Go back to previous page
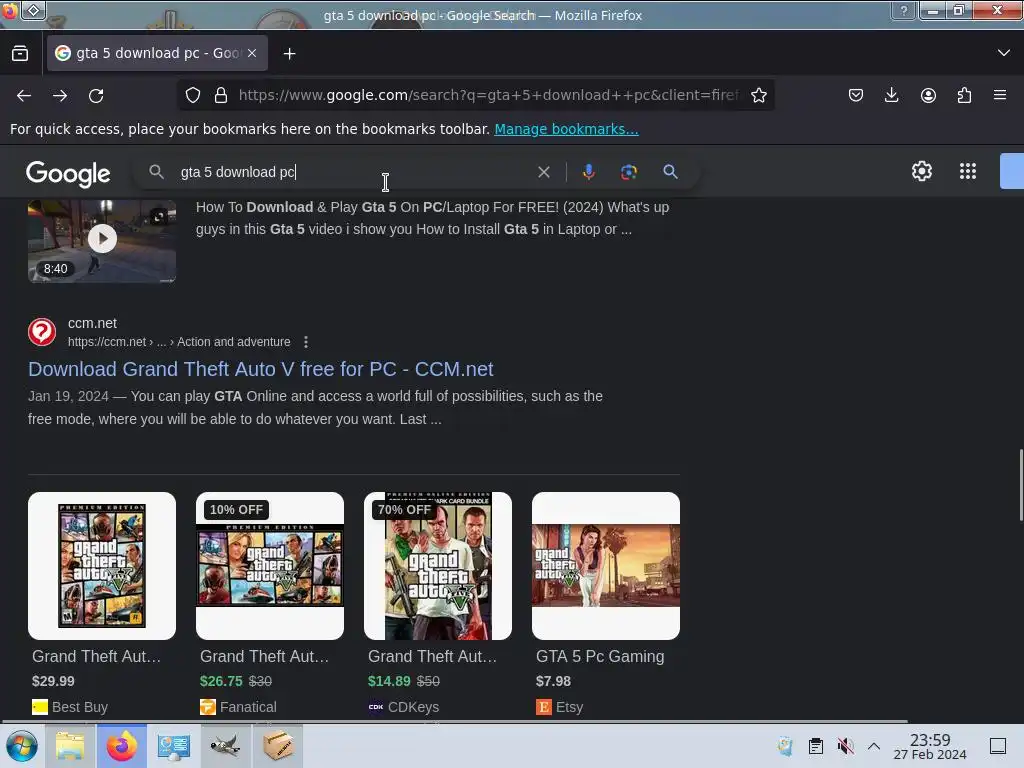 (x=24, y=95)
